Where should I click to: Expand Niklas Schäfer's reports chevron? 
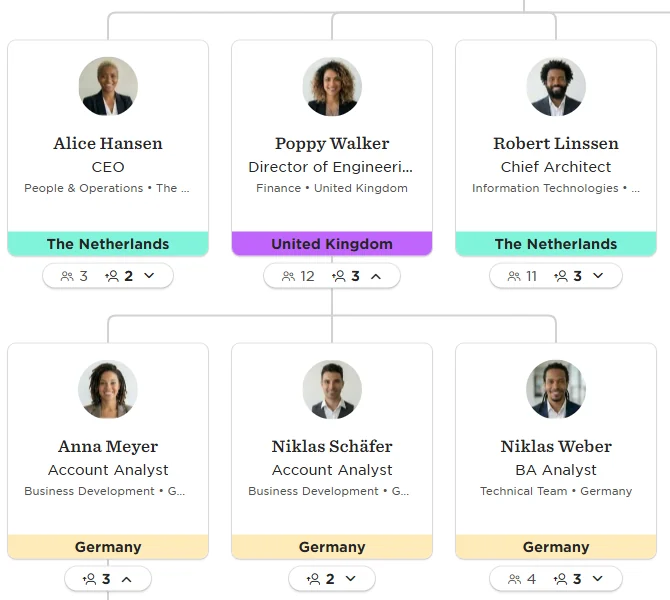coord(350,579)
